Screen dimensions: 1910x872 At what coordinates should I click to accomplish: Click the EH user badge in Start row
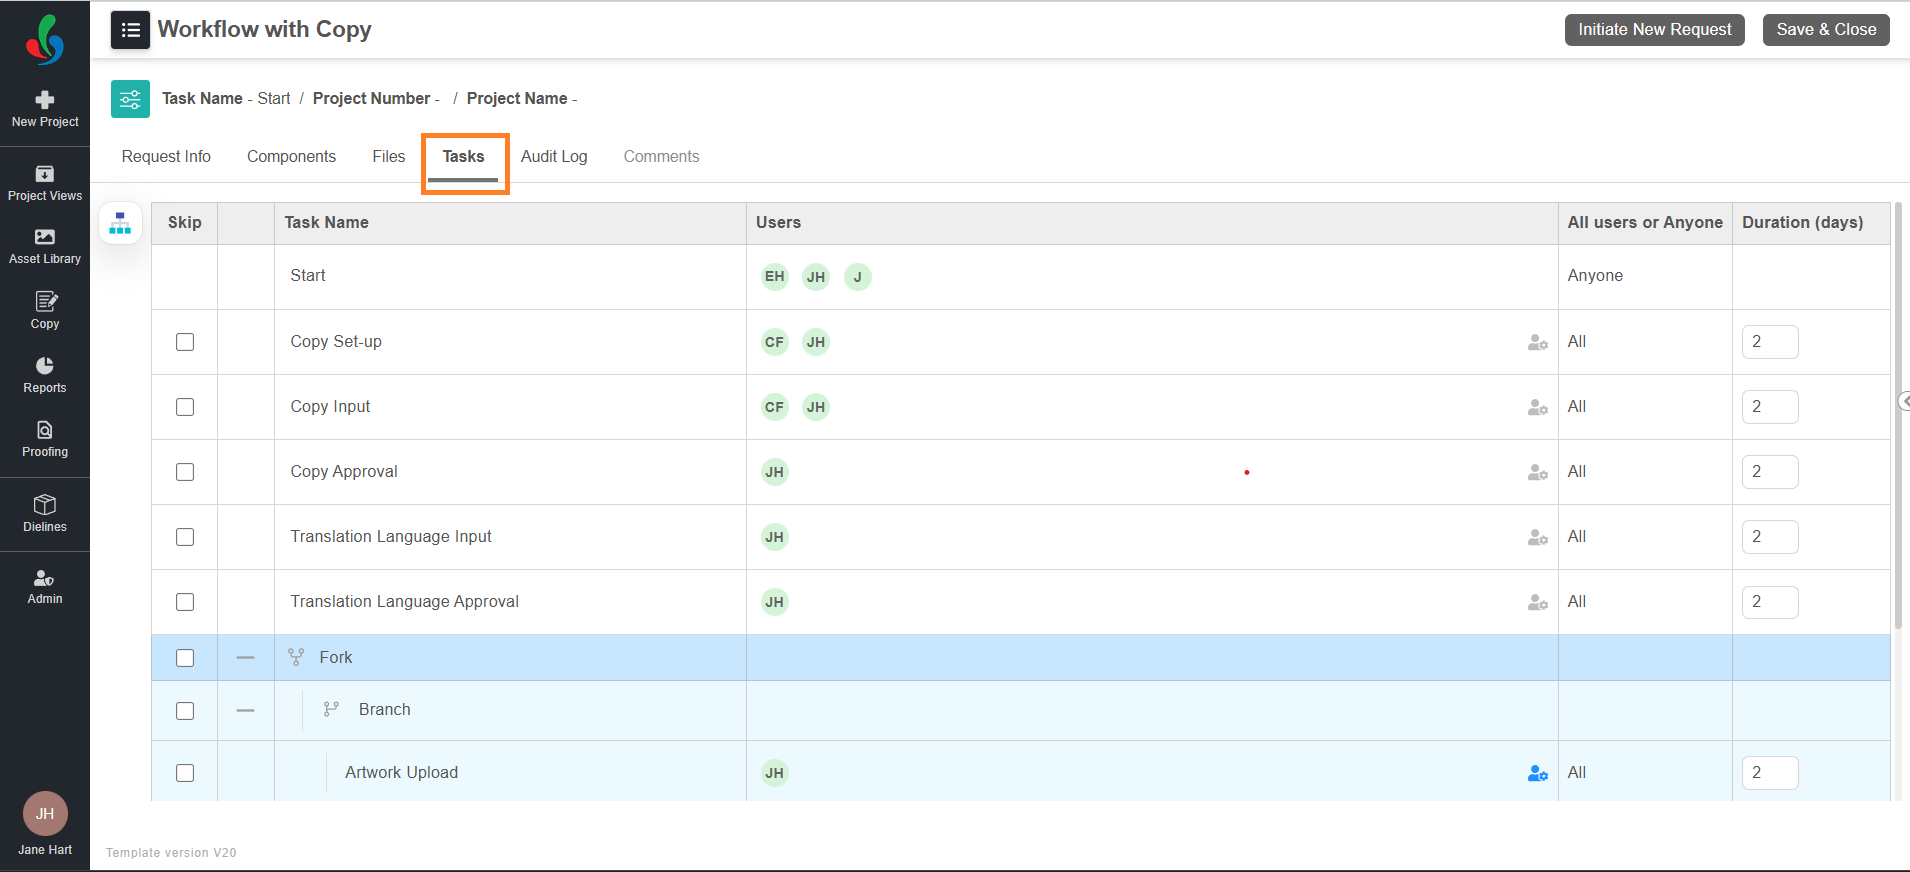tap(775, 277)
